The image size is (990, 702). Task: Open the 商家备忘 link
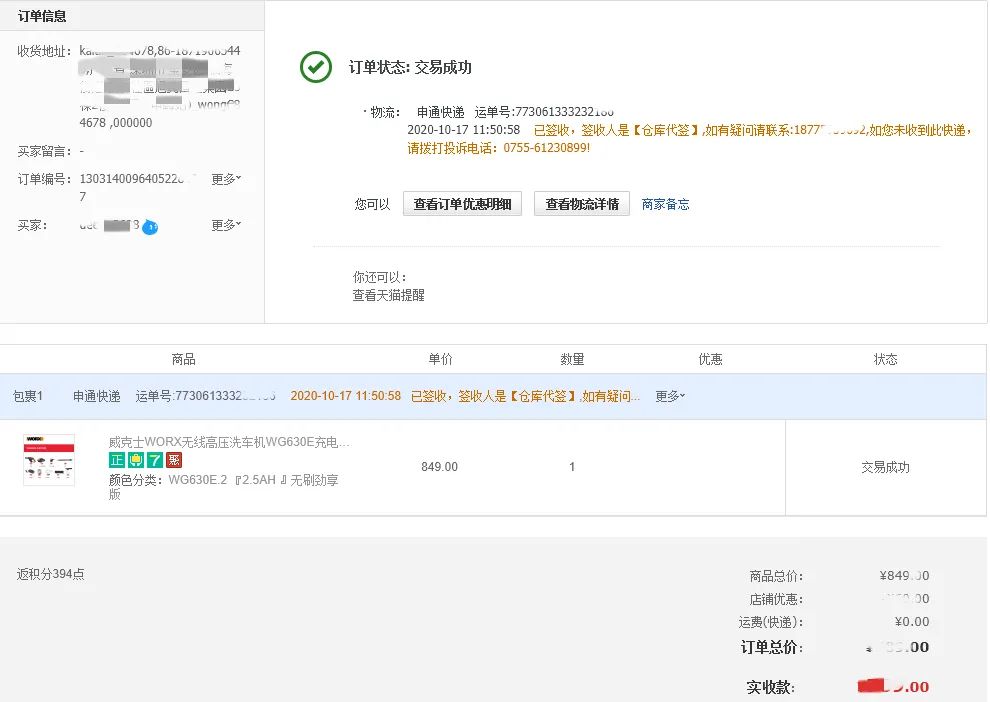coord(665,203)
